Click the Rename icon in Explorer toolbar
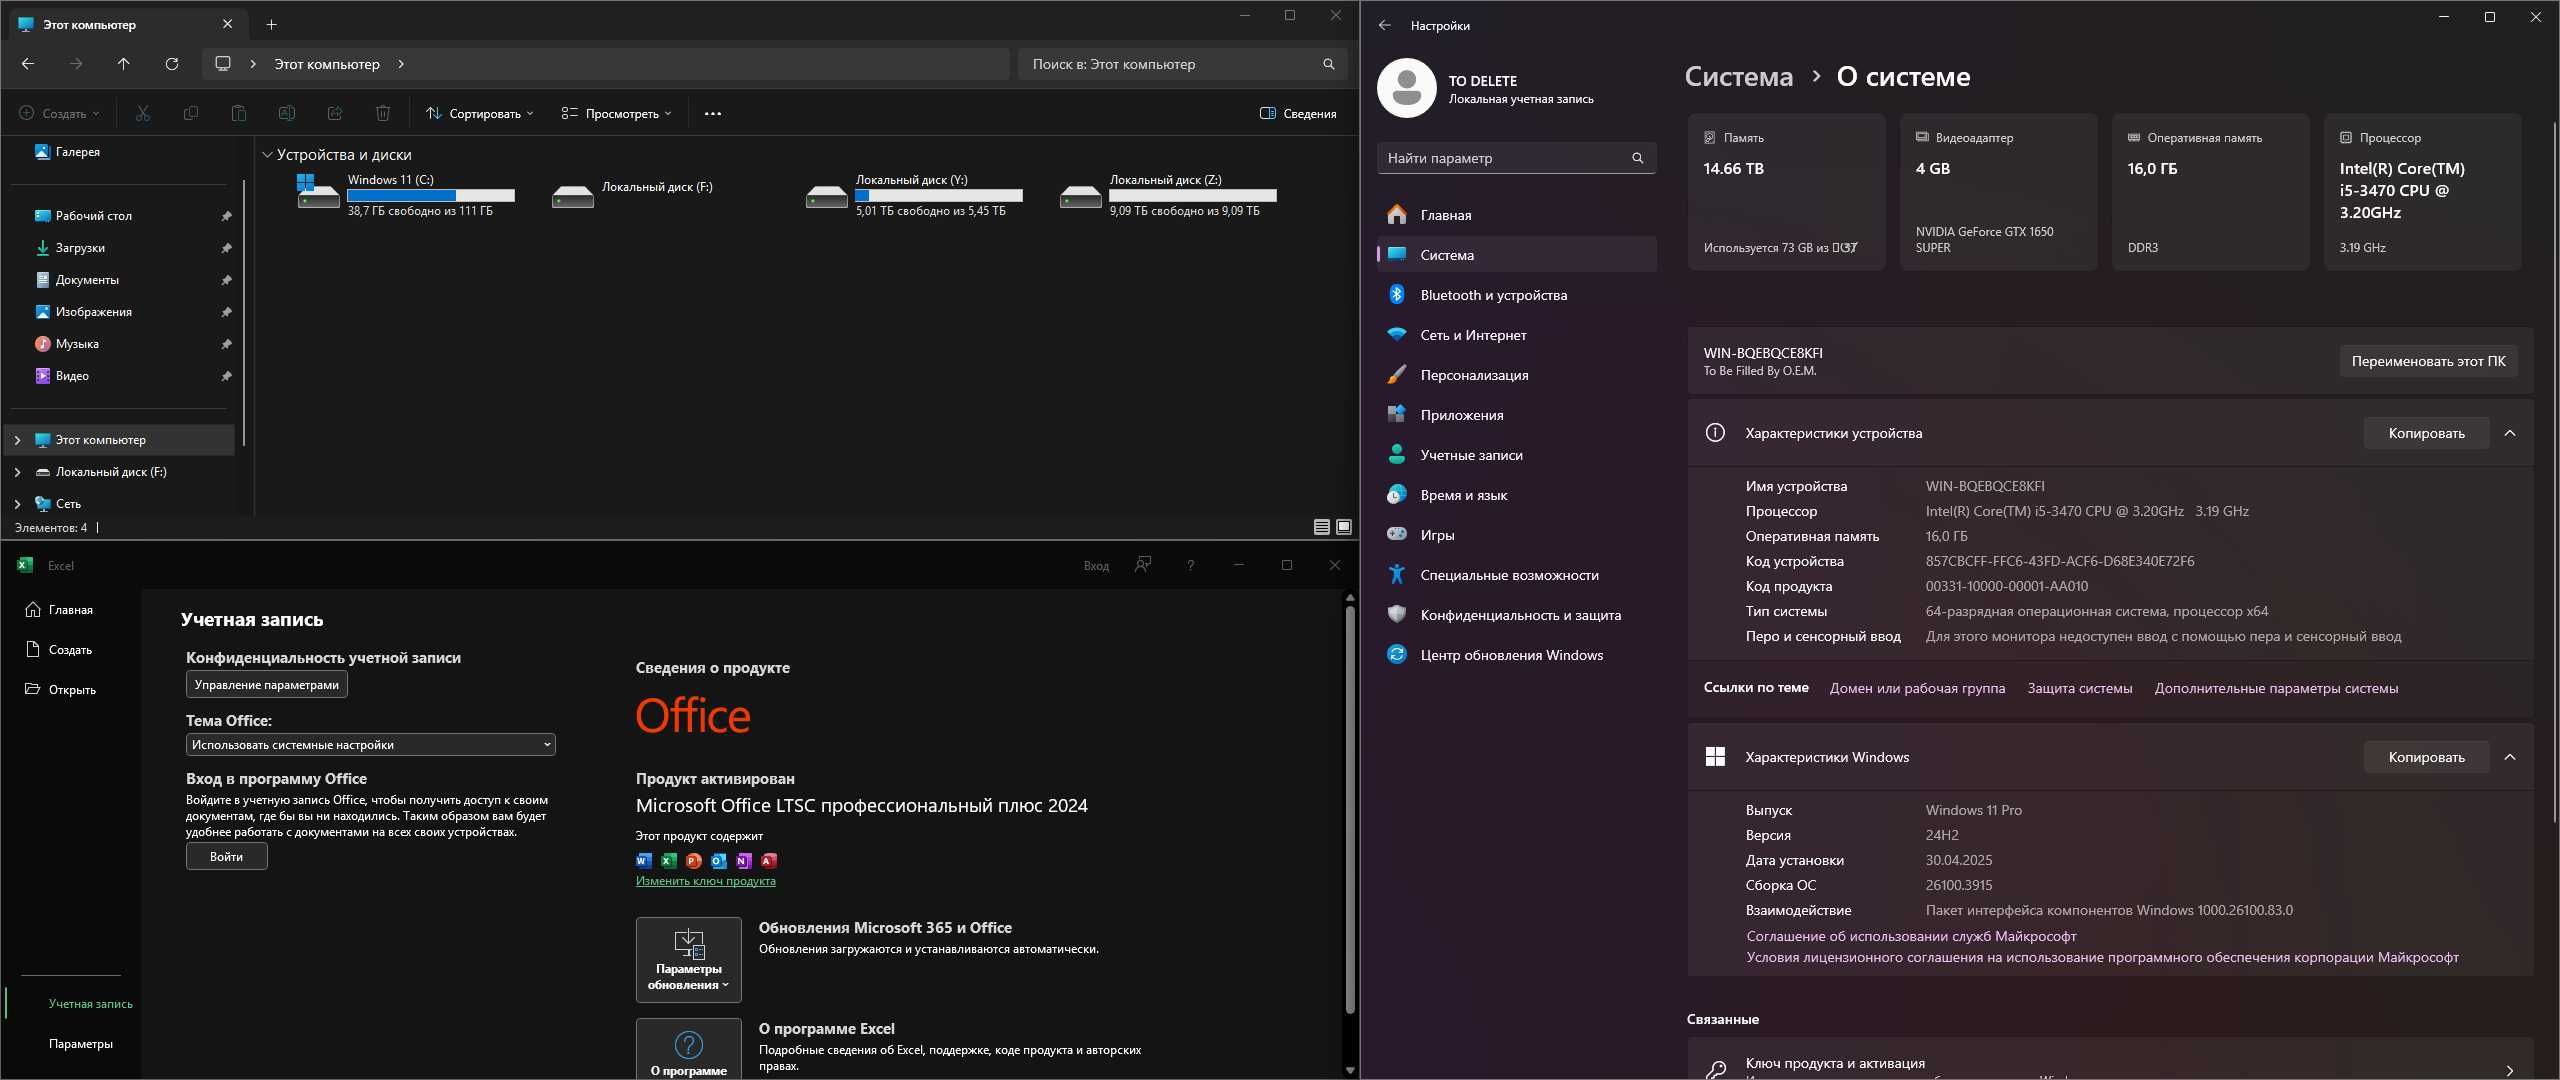The height and width of the screenshot is (1080, 2560). click(287, 113)
